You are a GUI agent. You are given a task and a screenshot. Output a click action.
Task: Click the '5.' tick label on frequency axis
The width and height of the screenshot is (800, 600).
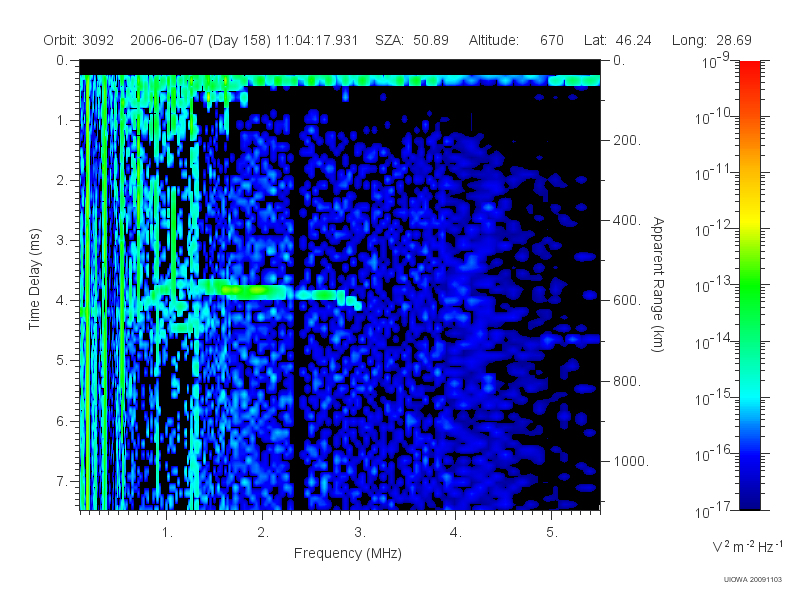point(552,533)
